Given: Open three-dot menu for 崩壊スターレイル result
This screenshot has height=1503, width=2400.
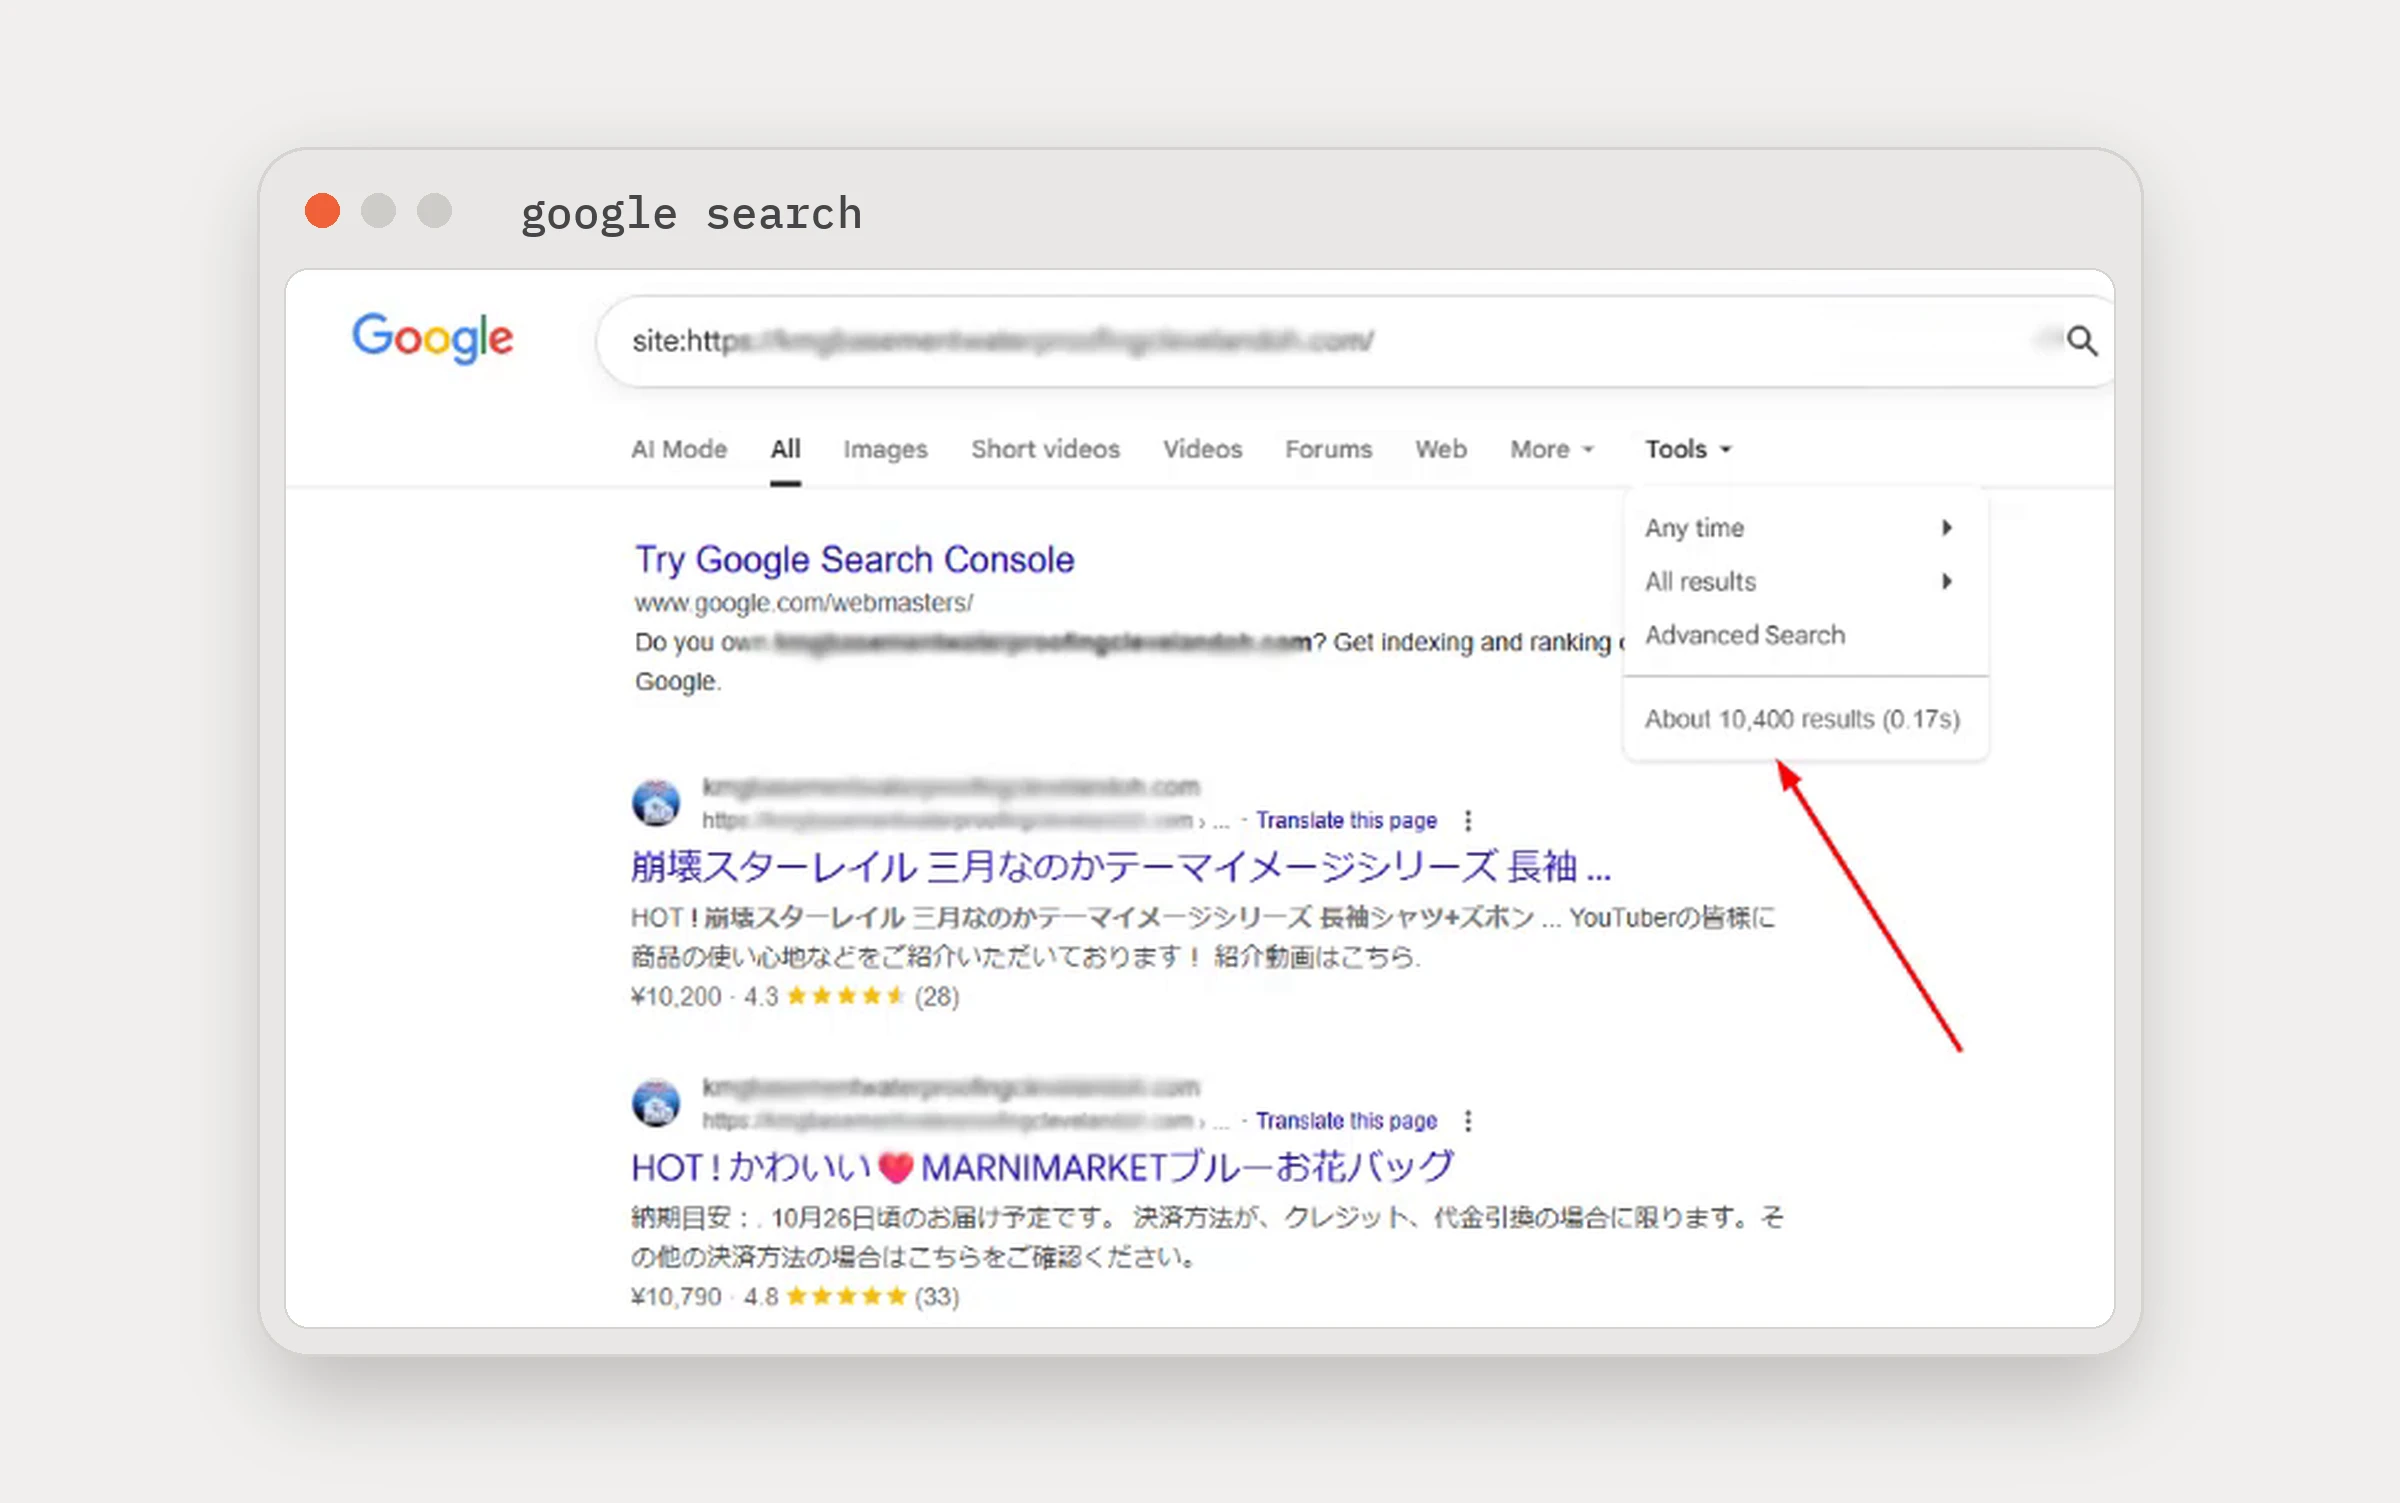Looking at the screenshot, I should point(1467,820).
